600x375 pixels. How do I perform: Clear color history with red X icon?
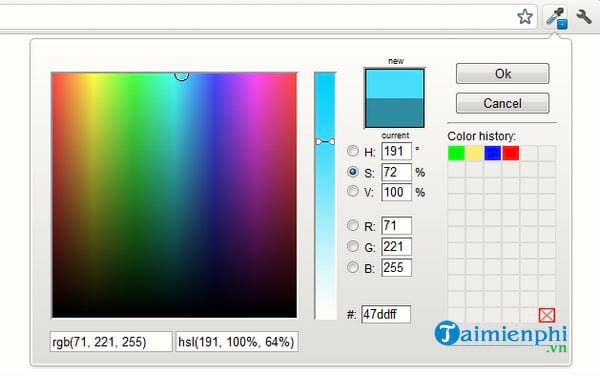coord(547,315)
